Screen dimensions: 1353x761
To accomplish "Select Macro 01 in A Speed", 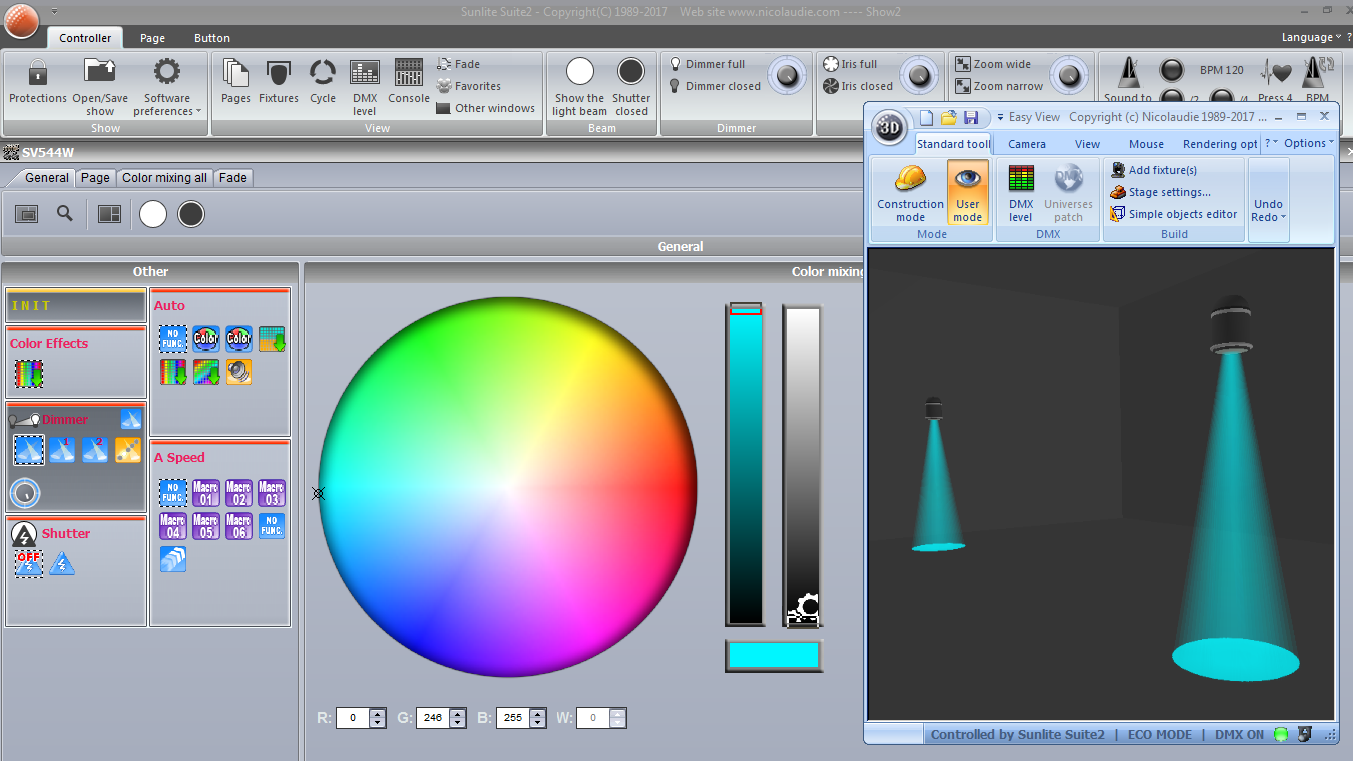I will [x=205, y=493].
